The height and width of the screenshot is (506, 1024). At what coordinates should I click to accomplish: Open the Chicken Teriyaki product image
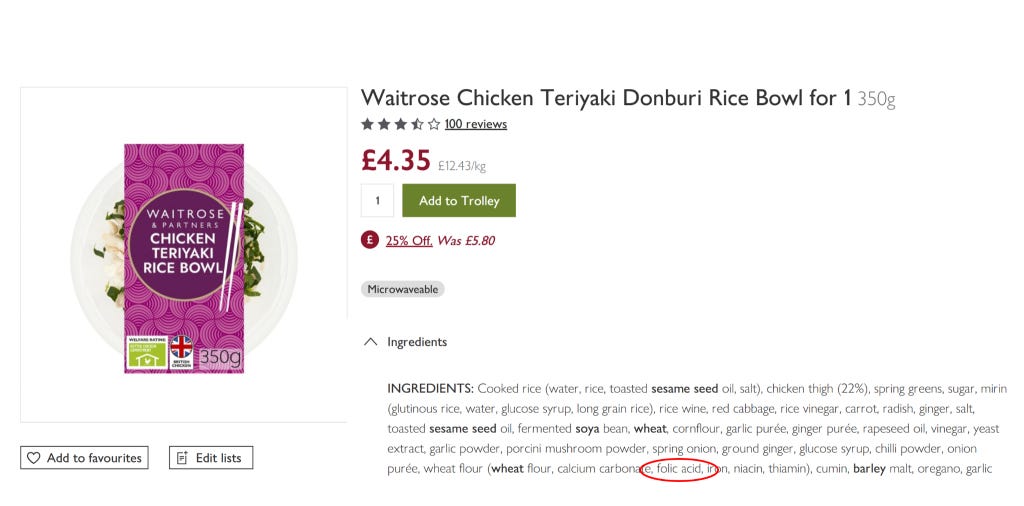coord(184,259)
